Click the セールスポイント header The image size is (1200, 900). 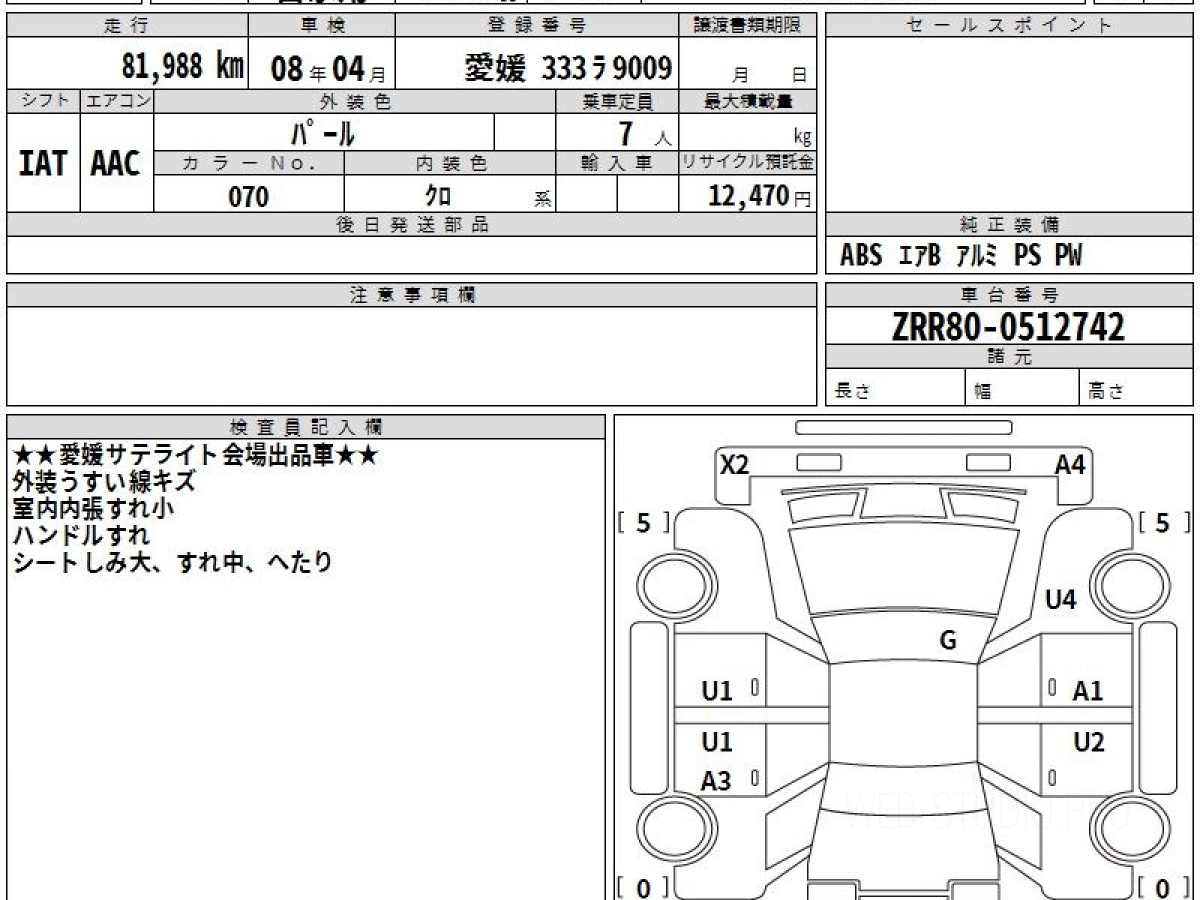pyautogui.click(x=1009, y=26)
